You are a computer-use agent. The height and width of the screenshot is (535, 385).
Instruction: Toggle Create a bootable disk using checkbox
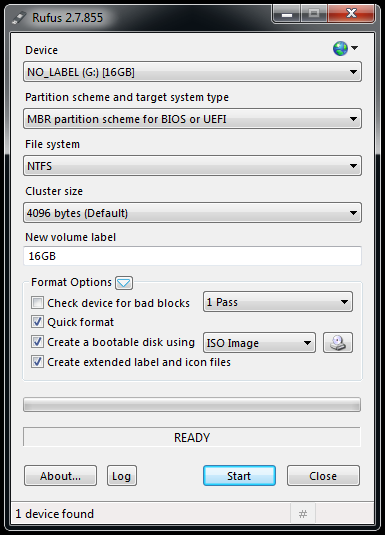[x=37, y=342]
